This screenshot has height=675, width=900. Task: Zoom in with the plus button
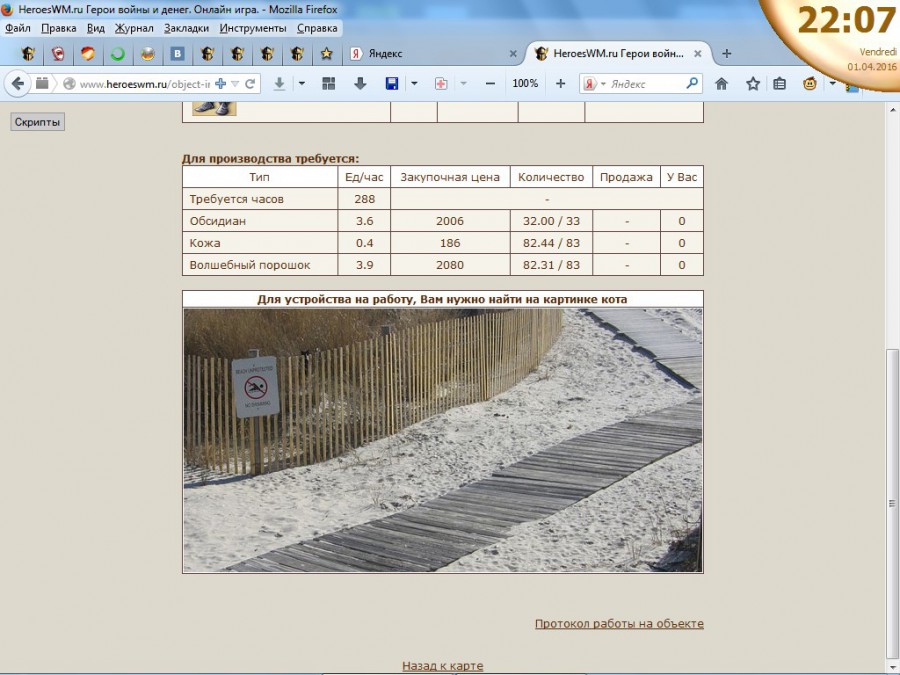pyautogui.click(x=561, y=84)
